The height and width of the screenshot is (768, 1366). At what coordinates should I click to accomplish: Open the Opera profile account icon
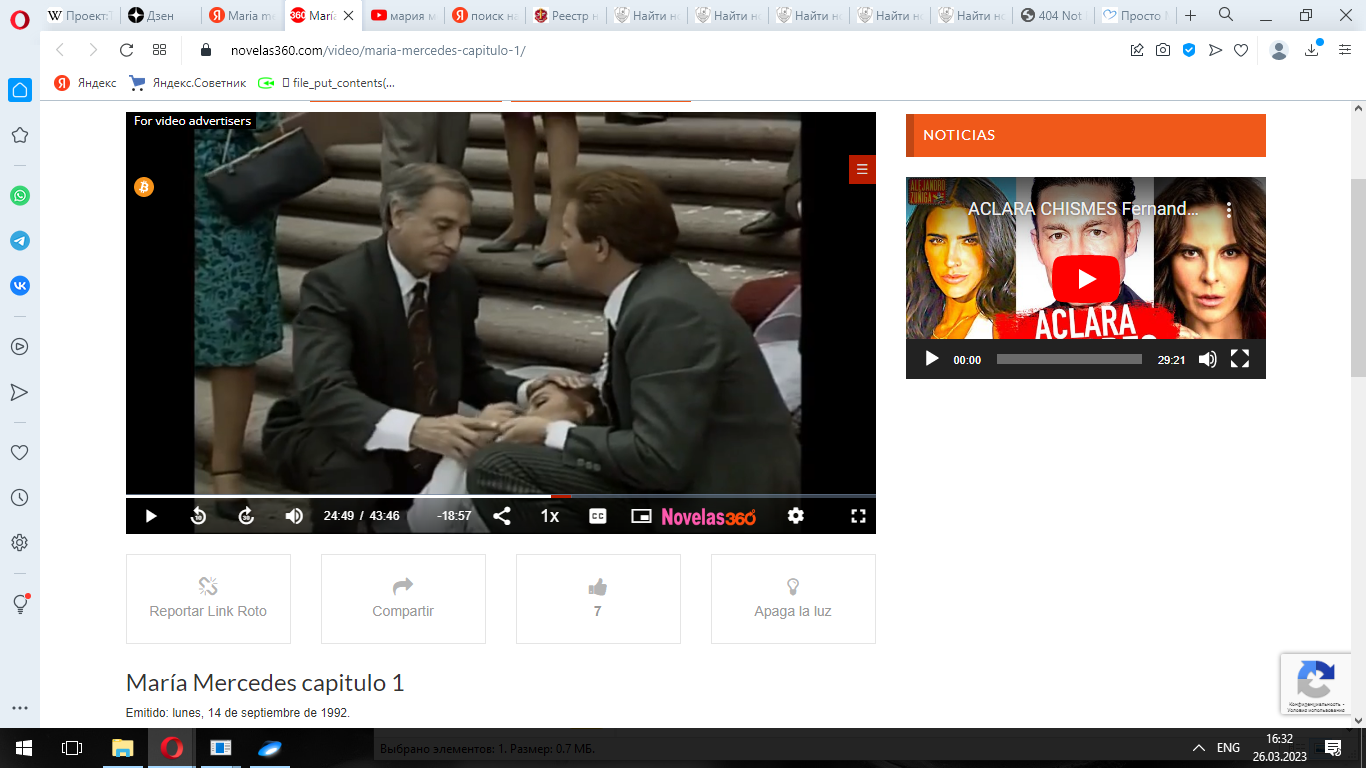click(1279, 50)
